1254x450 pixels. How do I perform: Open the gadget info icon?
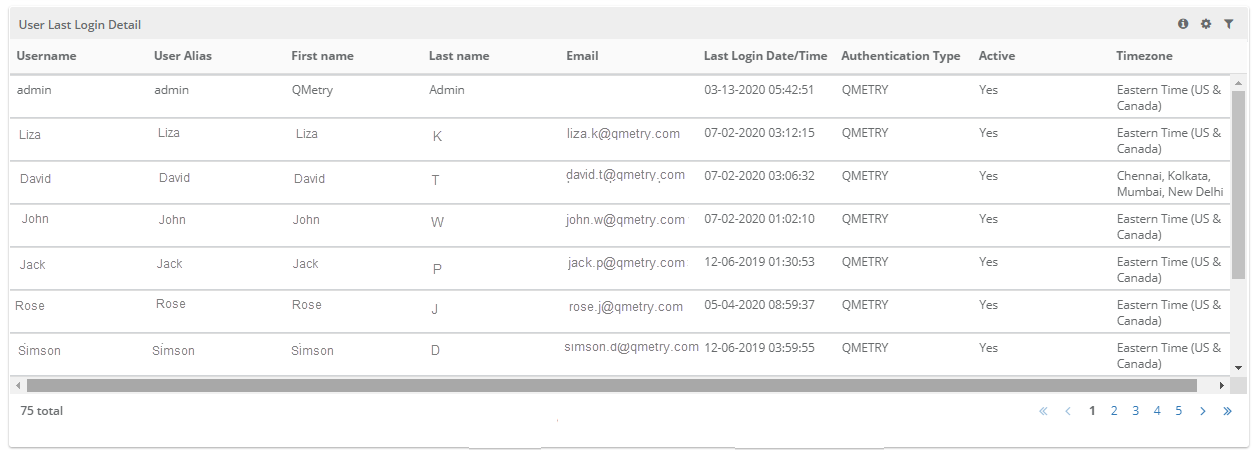[1183, 24]
